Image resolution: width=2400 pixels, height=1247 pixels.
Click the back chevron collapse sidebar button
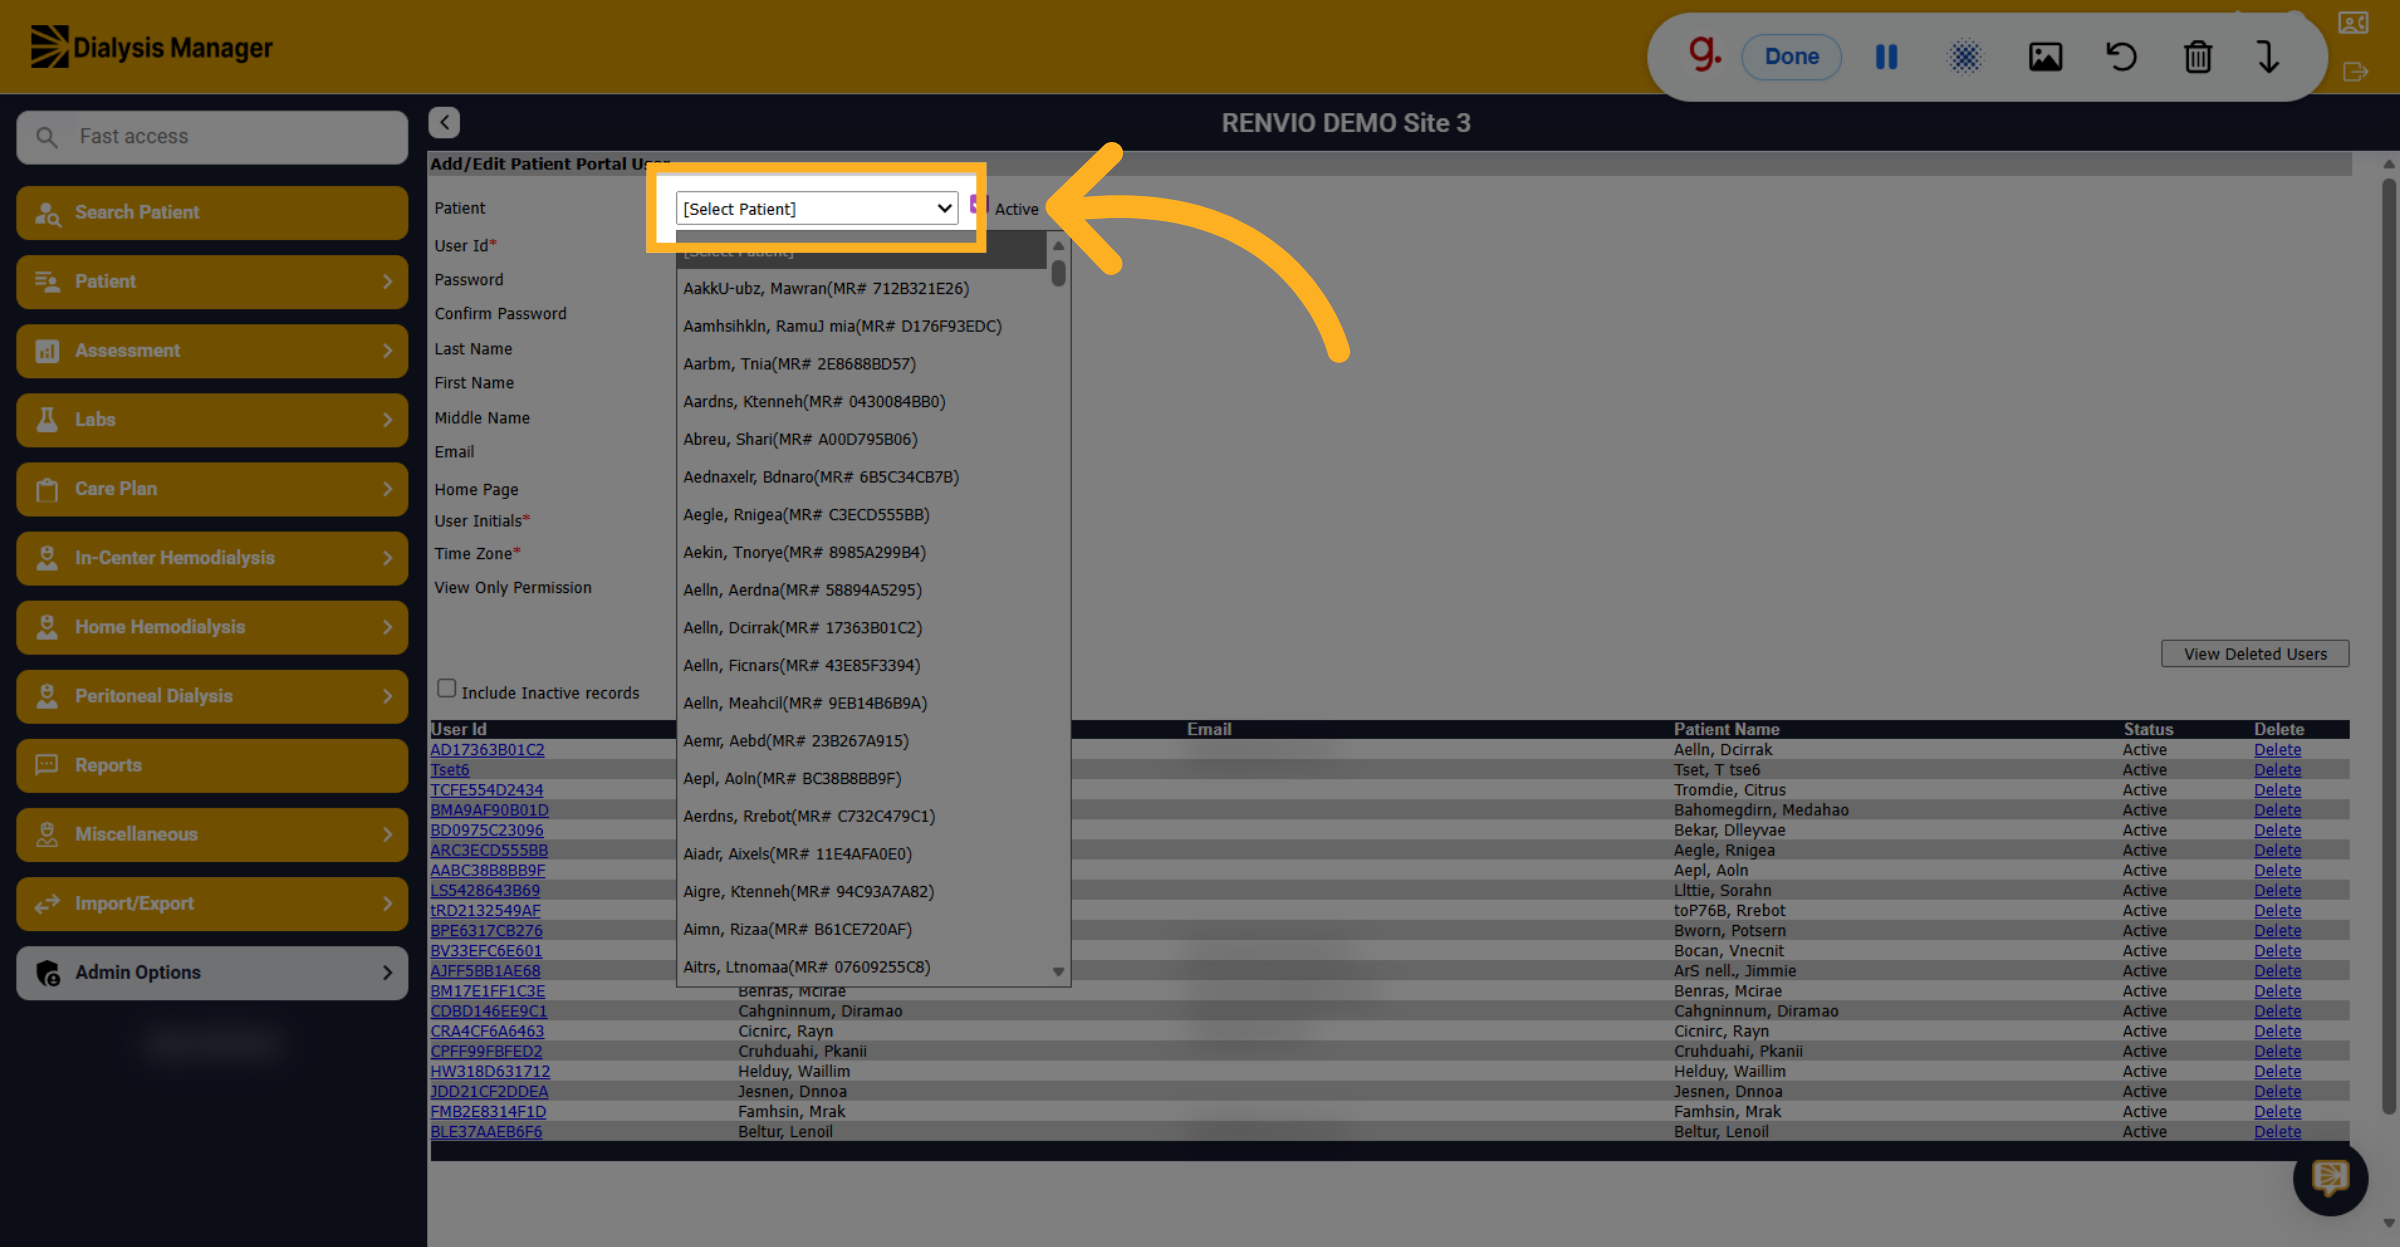point(444,122)
